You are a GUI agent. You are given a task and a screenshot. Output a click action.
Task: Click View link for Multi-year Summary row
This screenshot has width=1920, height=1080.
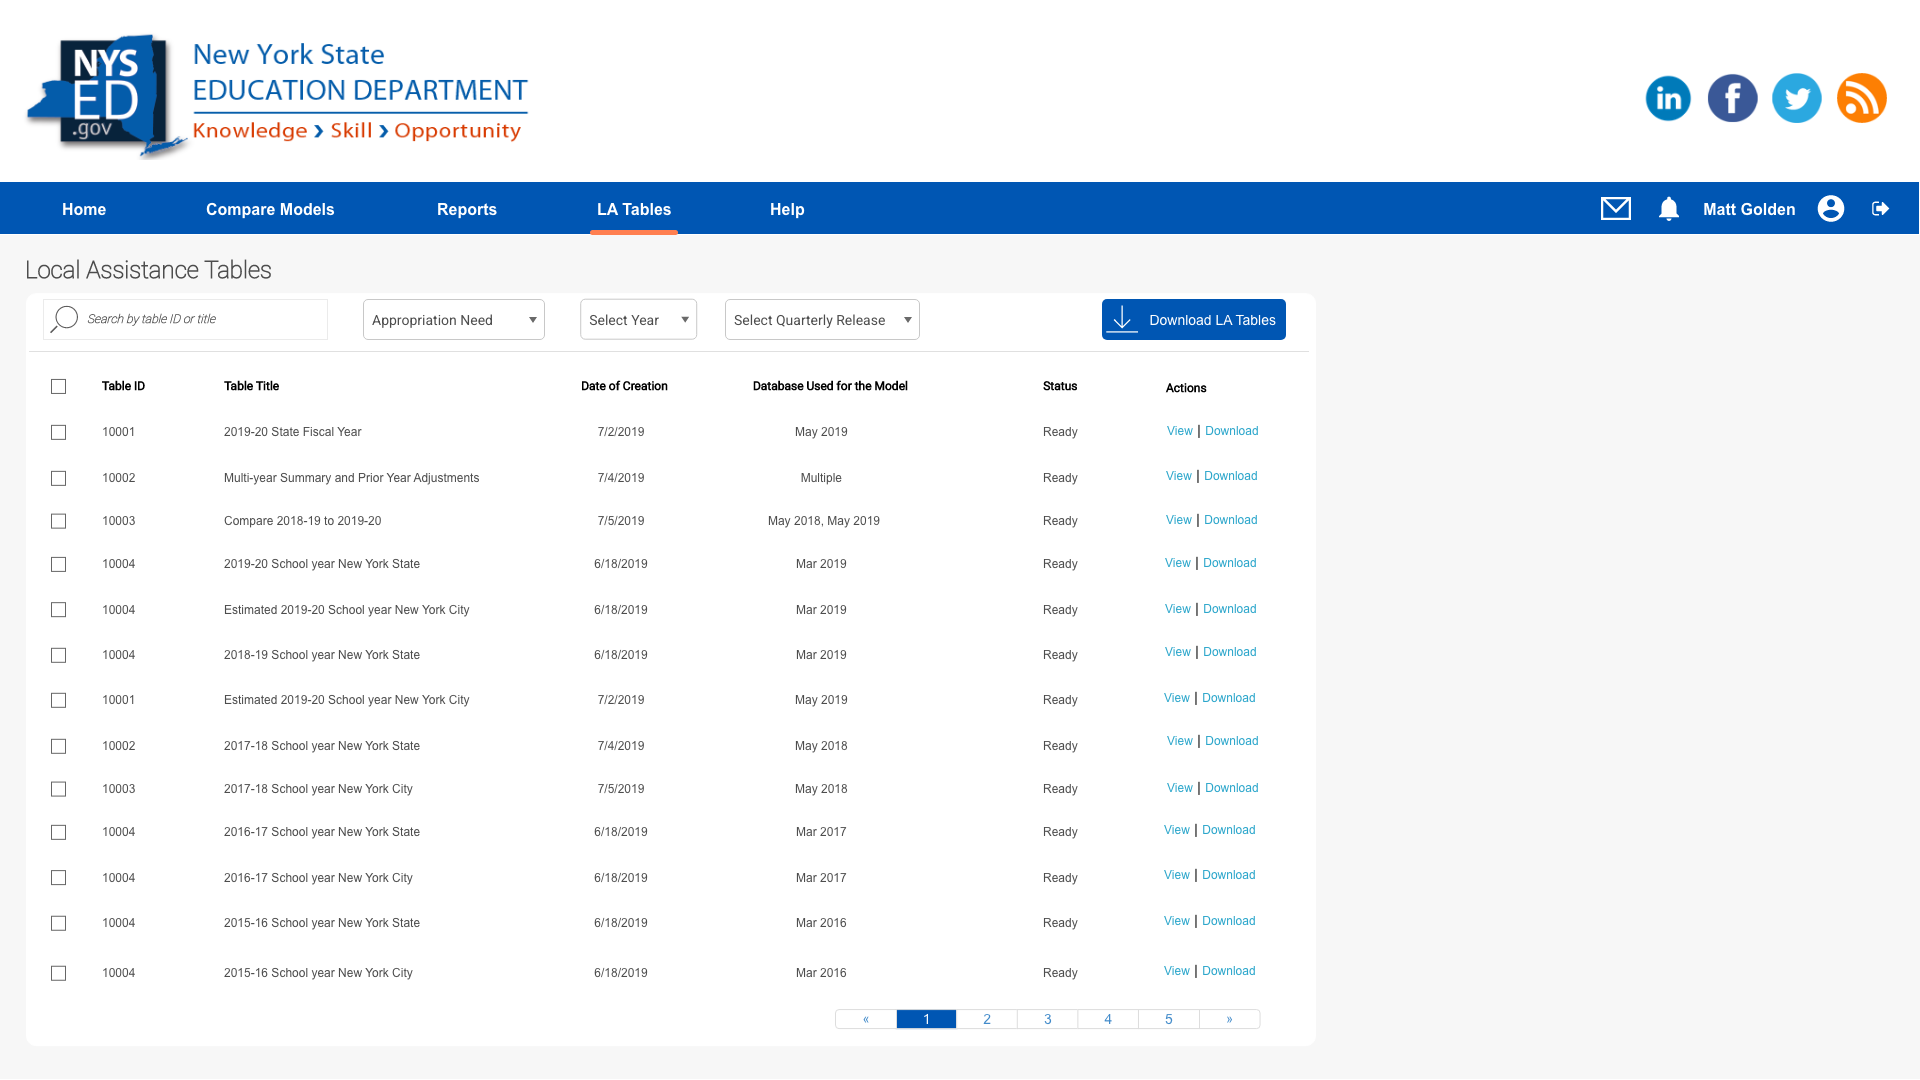tap(1178, 476)
